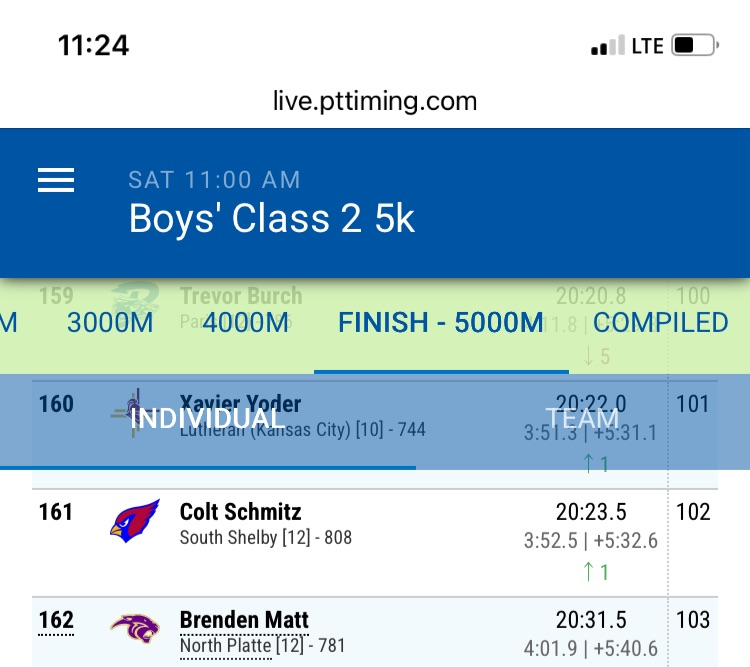Tap the live.pttiming.com address bar
The width and height of the screenshot is (750, 667).
tap(375, 101)
